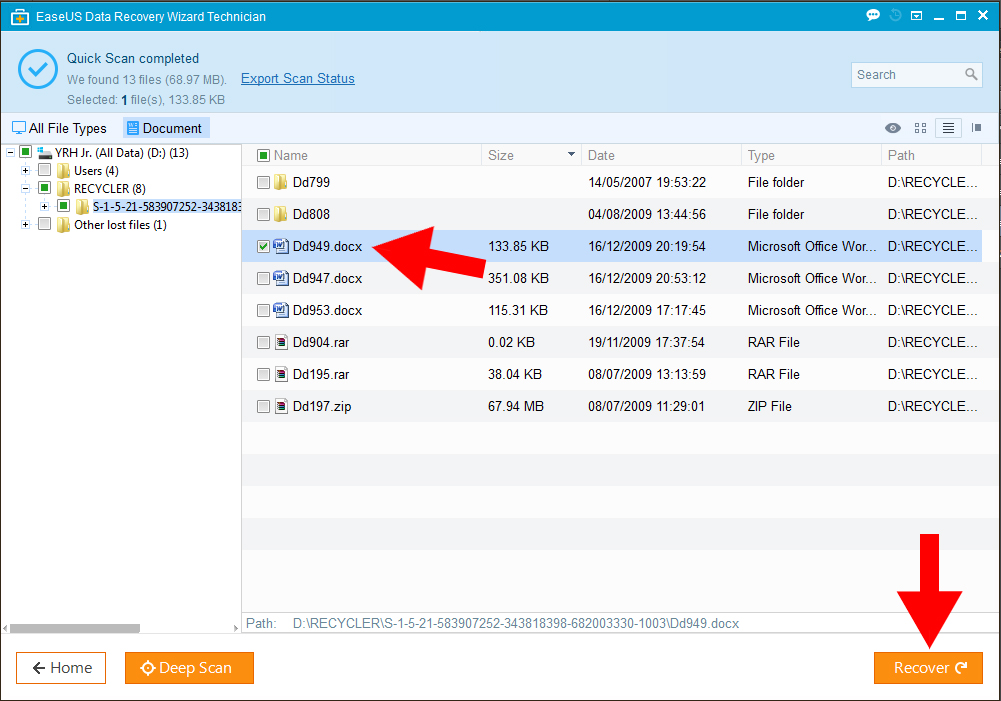Click the Dd195.rar archive icon
1001x701 pixels.
[x=281, y=374]
